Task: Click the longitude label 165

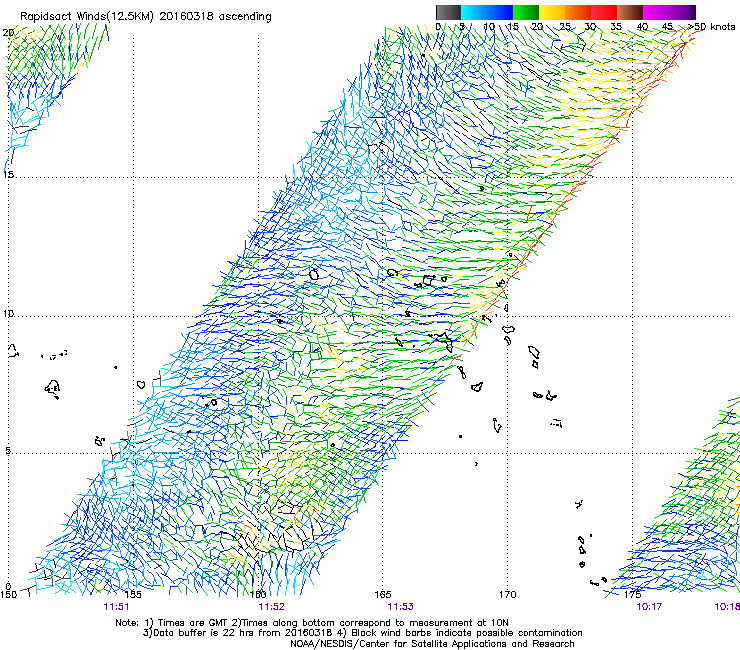Action: pos(382,594)
